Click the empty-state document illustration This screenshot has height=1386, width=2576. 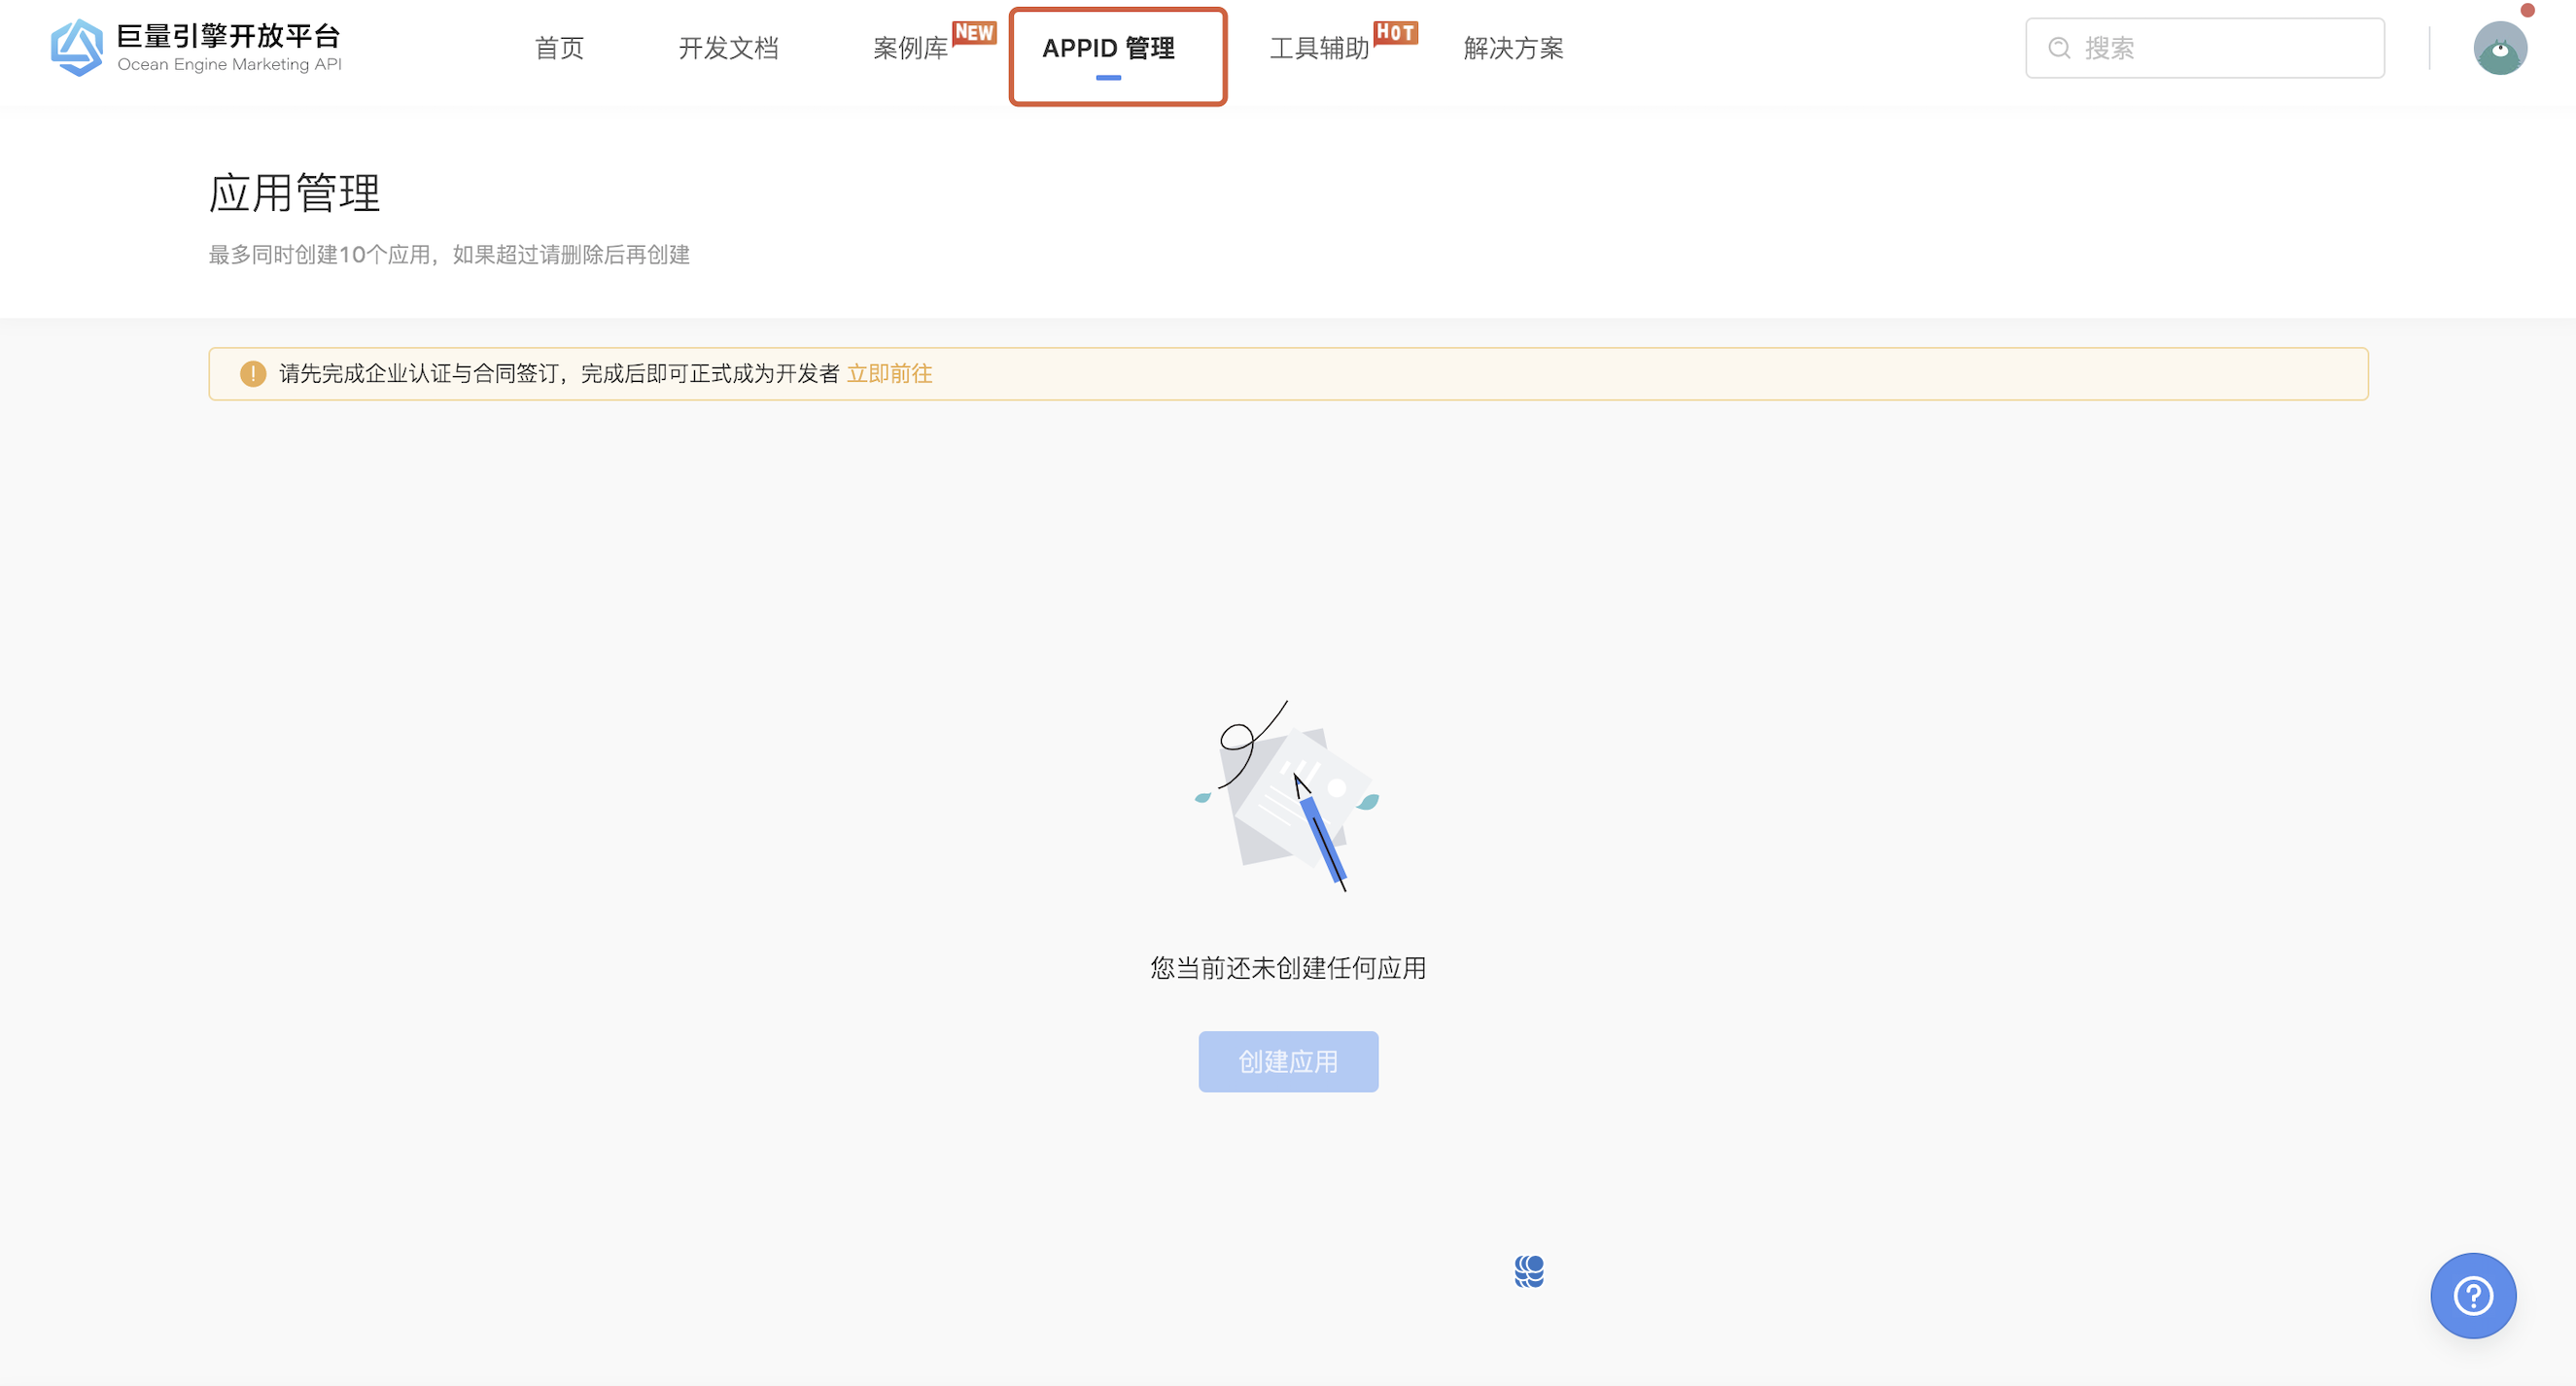pyautogui.click(x=1288, y=796)
